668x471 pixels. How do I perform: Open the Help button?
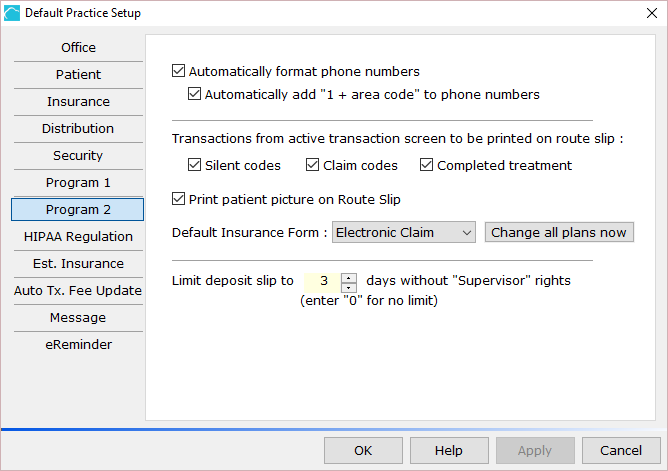point(449,451)
